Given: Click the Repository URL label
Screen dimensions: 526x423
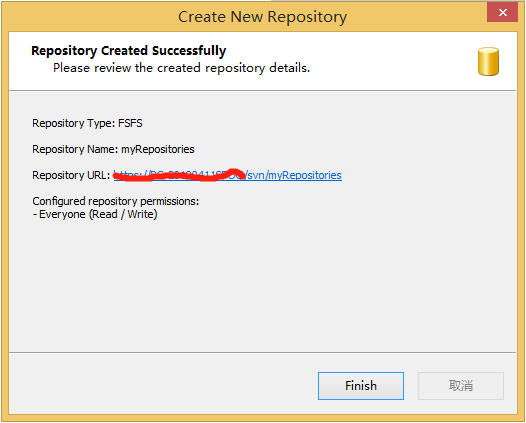Looking at the screenshot, I should coord(71,175).
